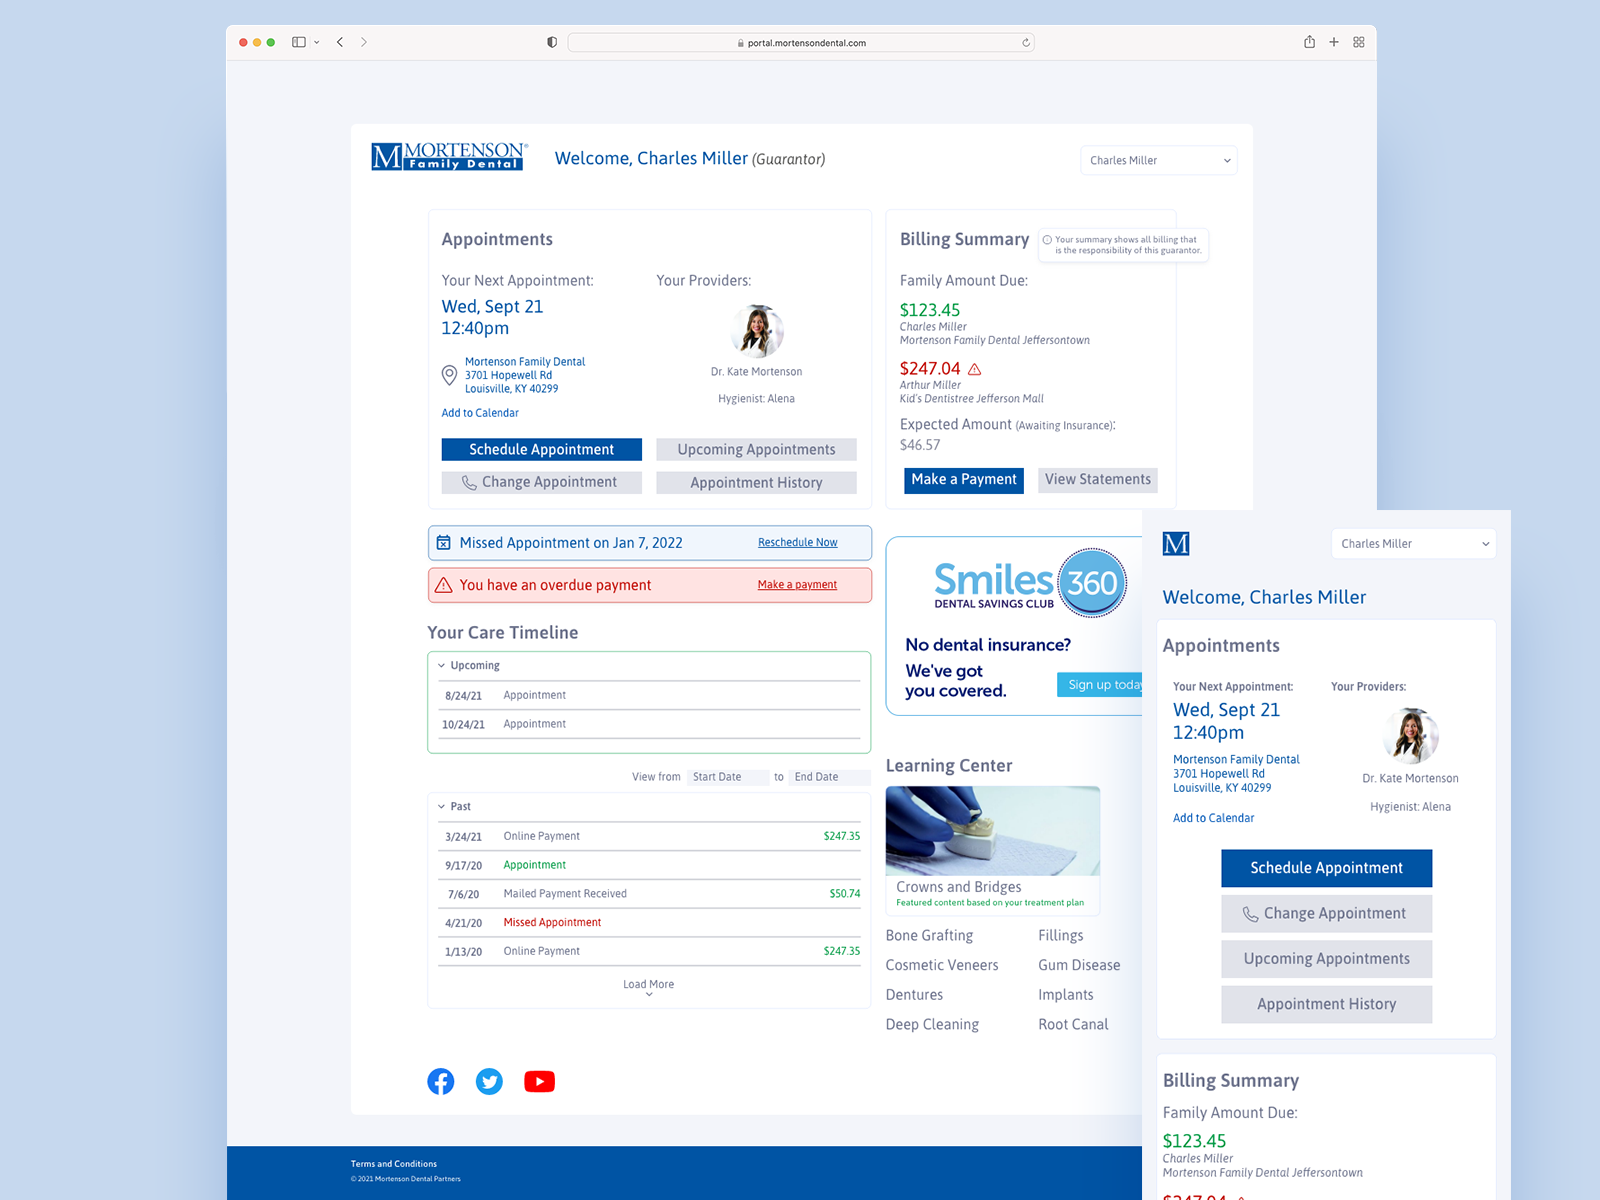Click Schedule Appointment in mobile view
The width and height of the screenshot is (1600, 1200).
click(x=1326, y=868)
